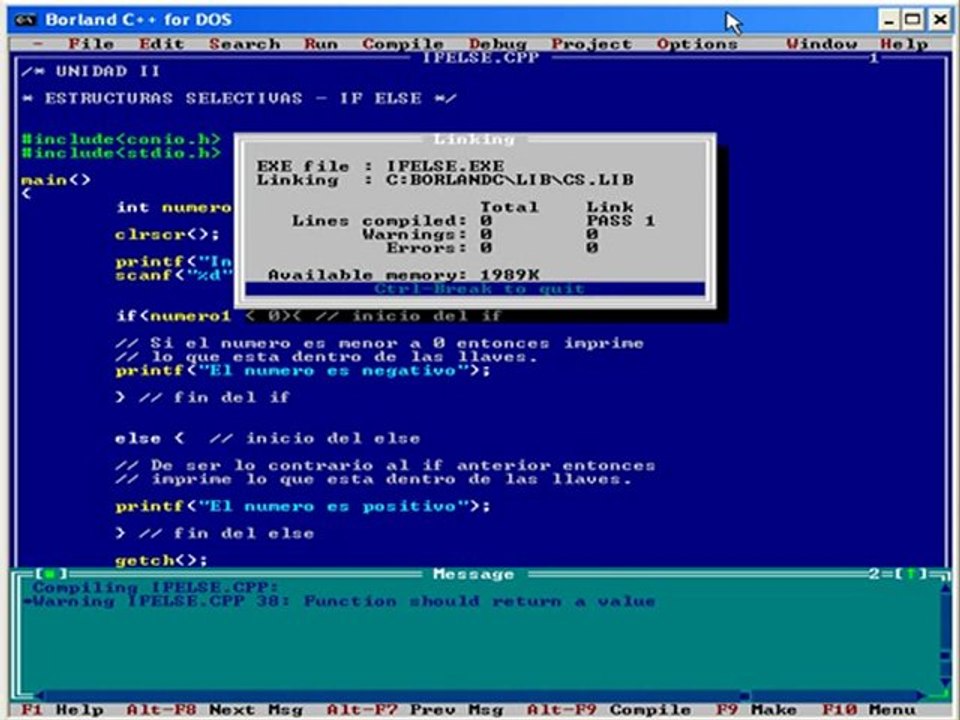Select the warning 'Function should return a value'

coord(339,601)
